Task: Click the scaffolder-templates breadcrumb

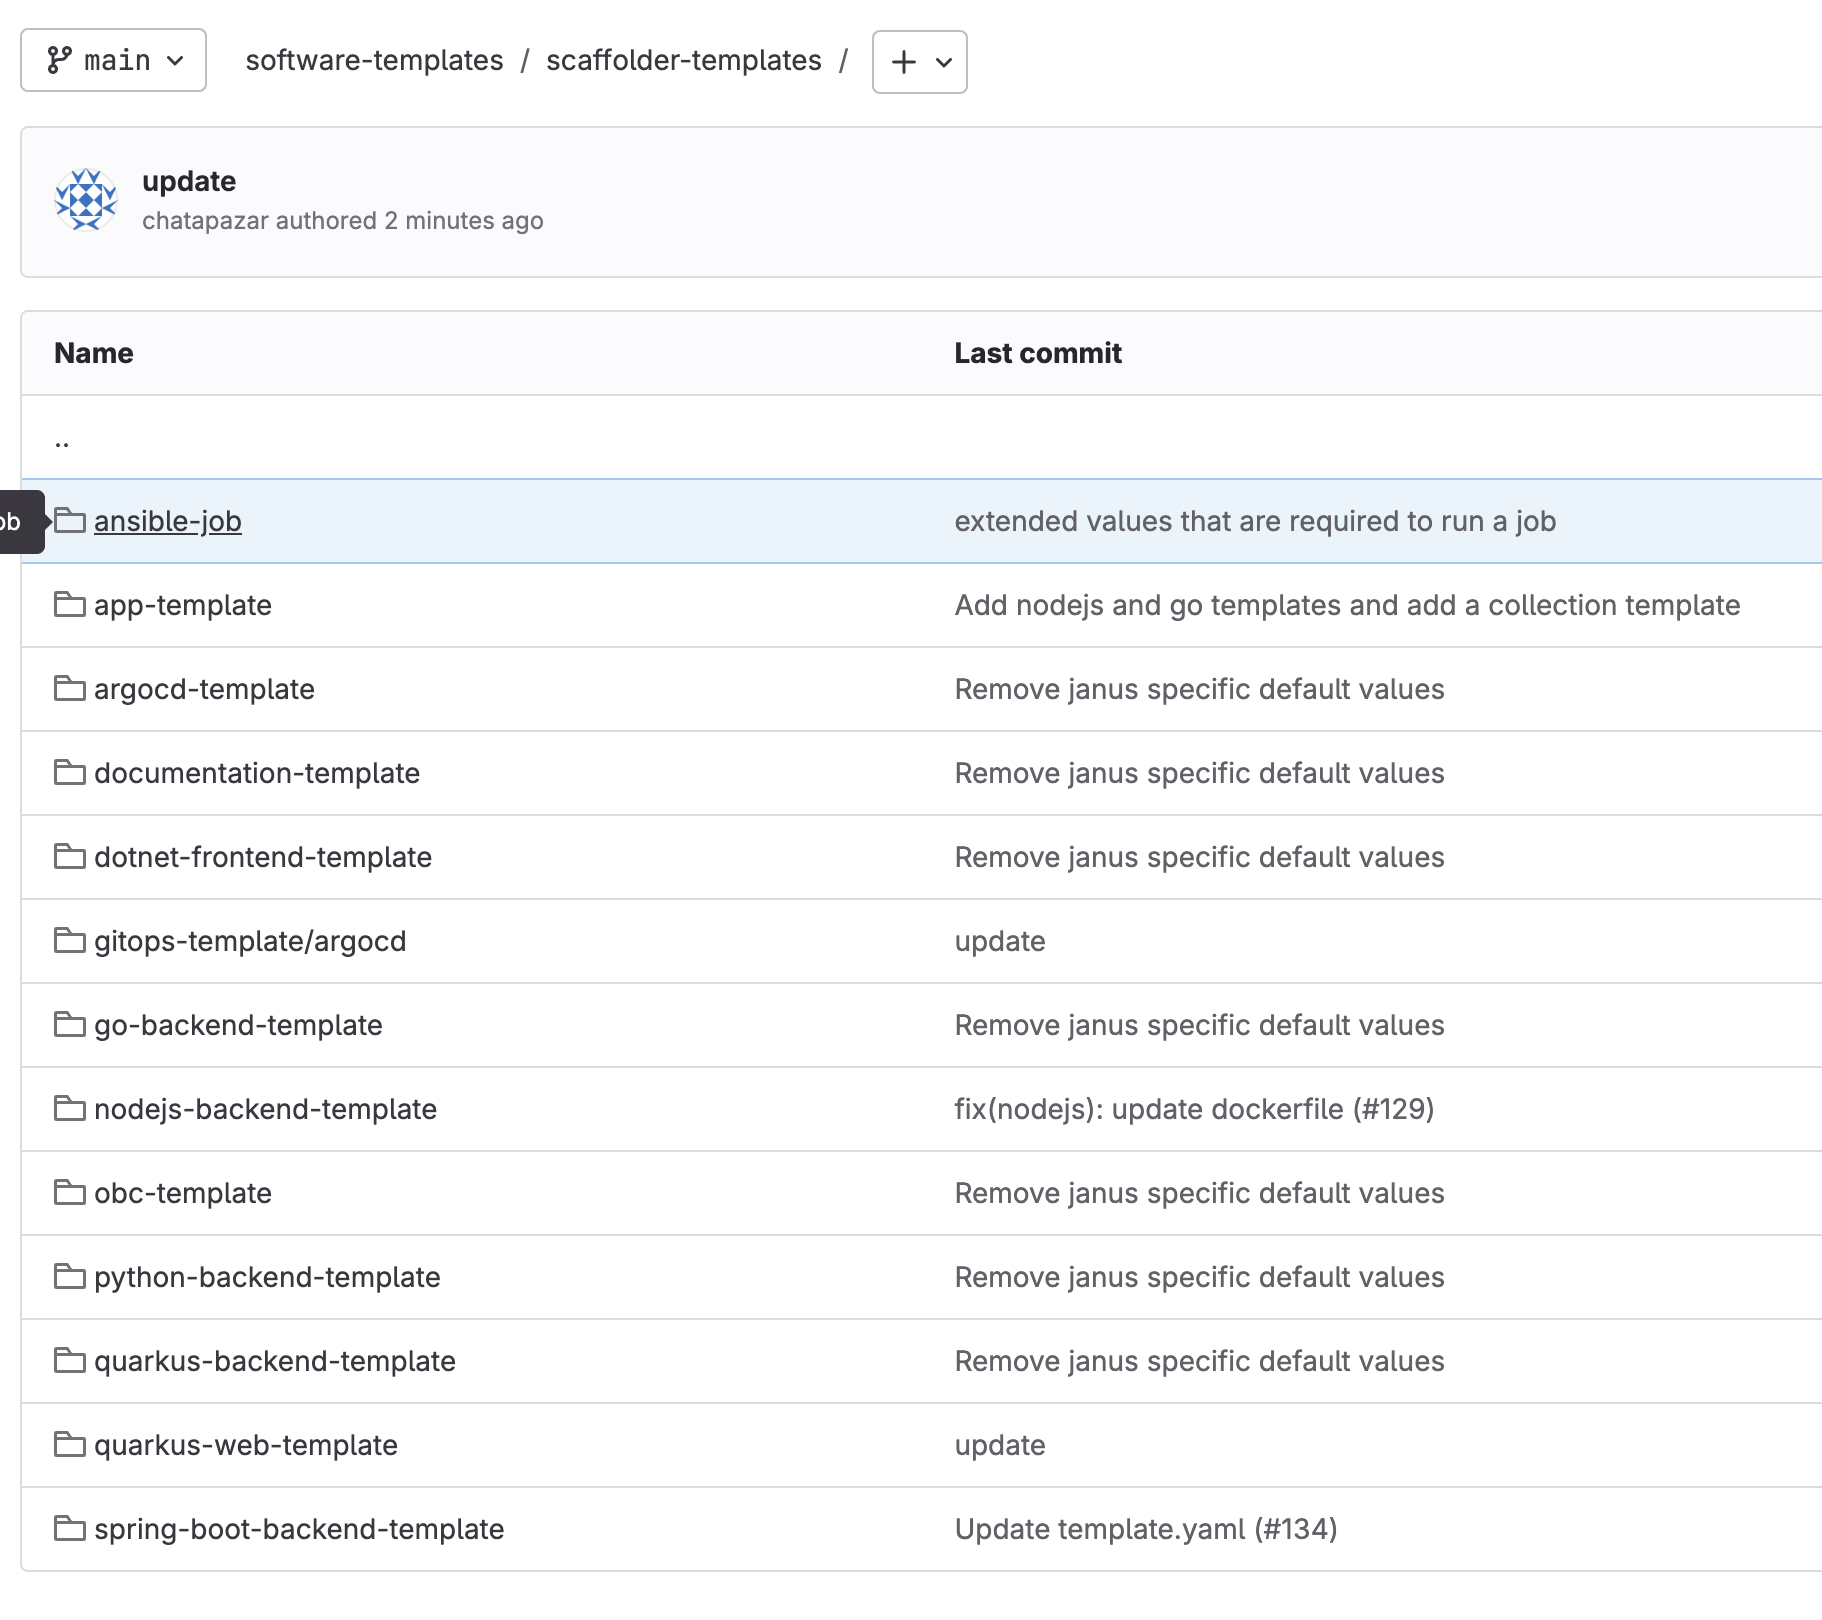Action: click(x=684, y=60)
